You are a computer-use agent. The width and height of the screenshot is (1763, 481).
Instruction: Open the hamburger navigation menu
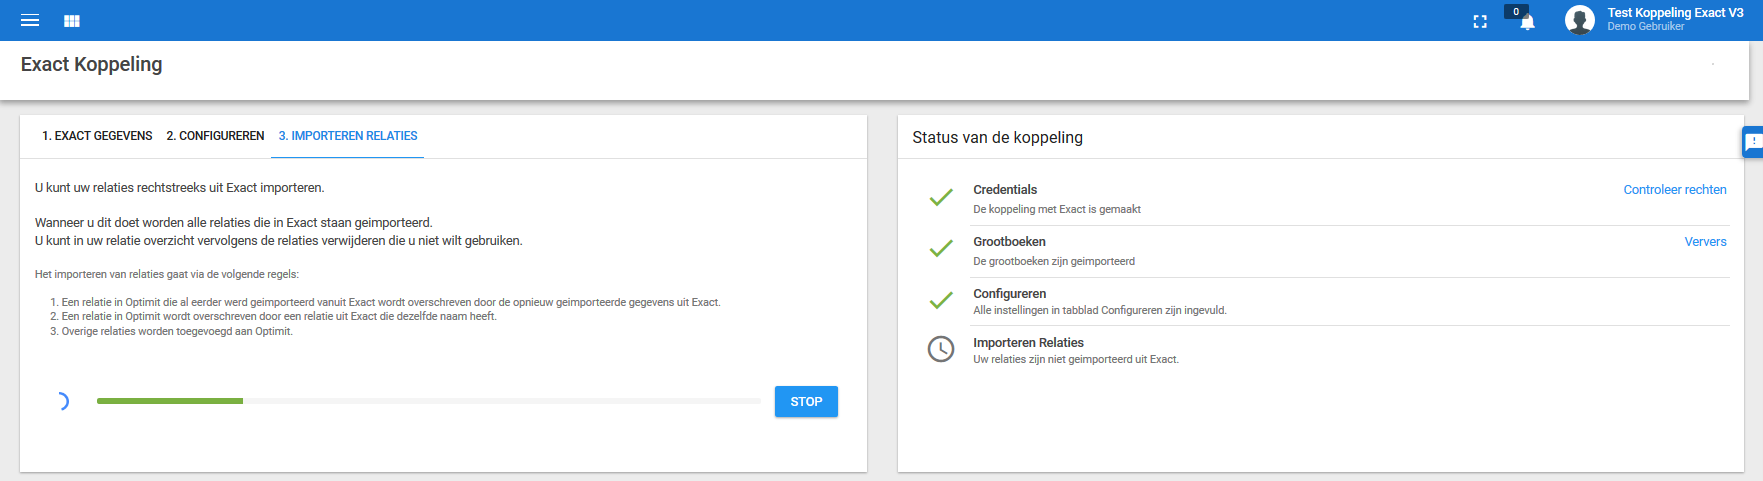click(x=30, y=20)
